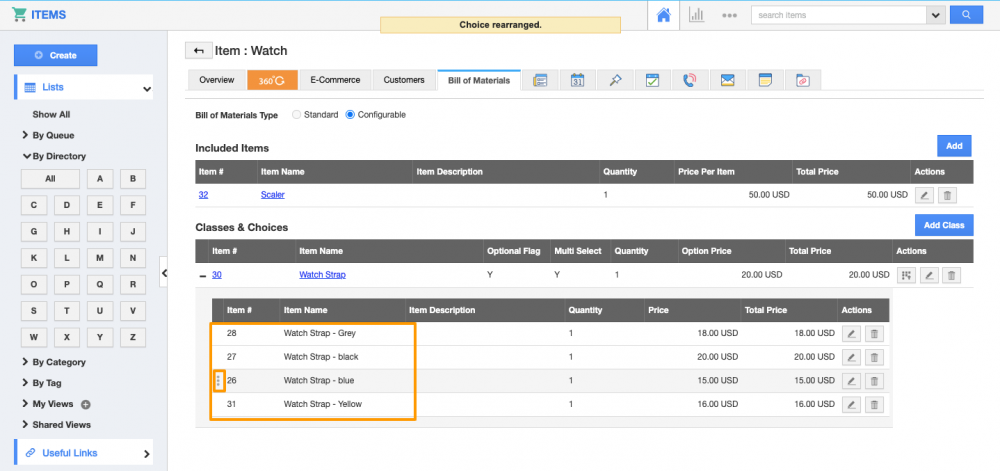Select the Configurable bill of materials type
Screen dimensions: 1000x471
point(350,115)
